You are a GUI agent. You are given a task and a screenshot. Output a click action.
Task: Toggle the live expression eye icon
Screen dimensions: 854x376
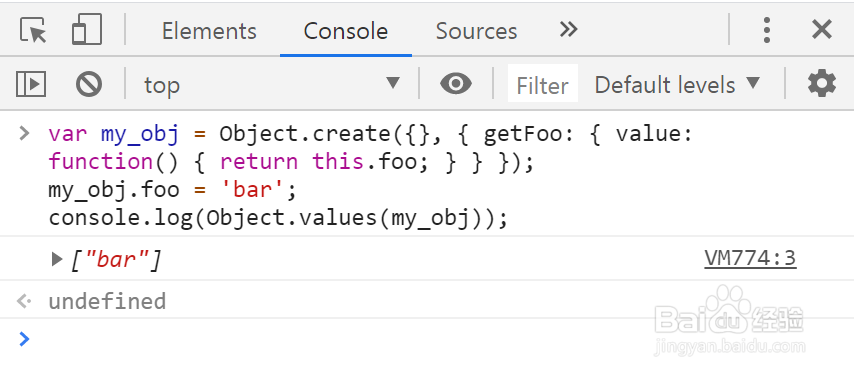click(x=456, y=84)
